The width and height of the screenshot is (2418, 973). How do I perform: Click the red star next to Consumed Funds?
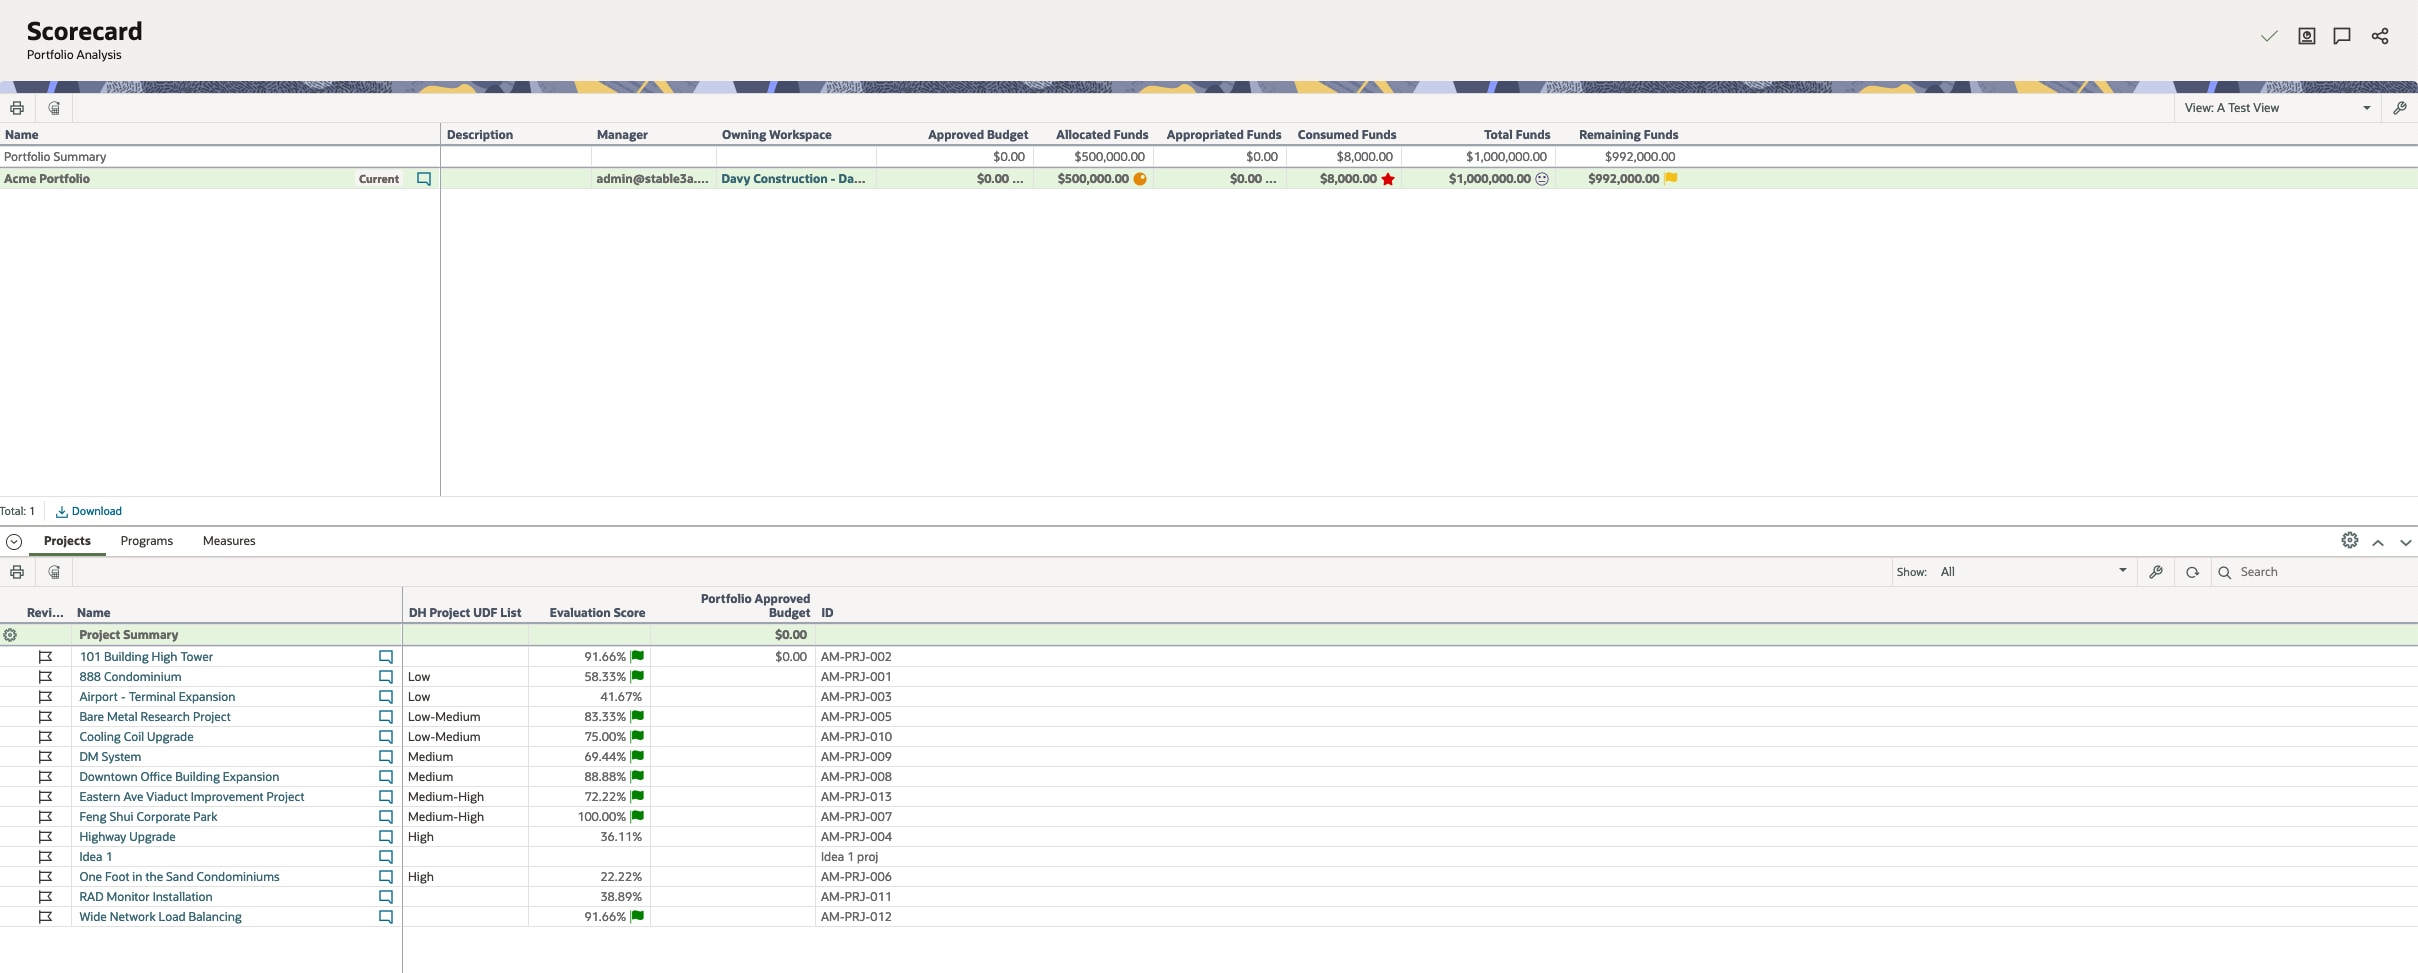[x=1388, y=179]
